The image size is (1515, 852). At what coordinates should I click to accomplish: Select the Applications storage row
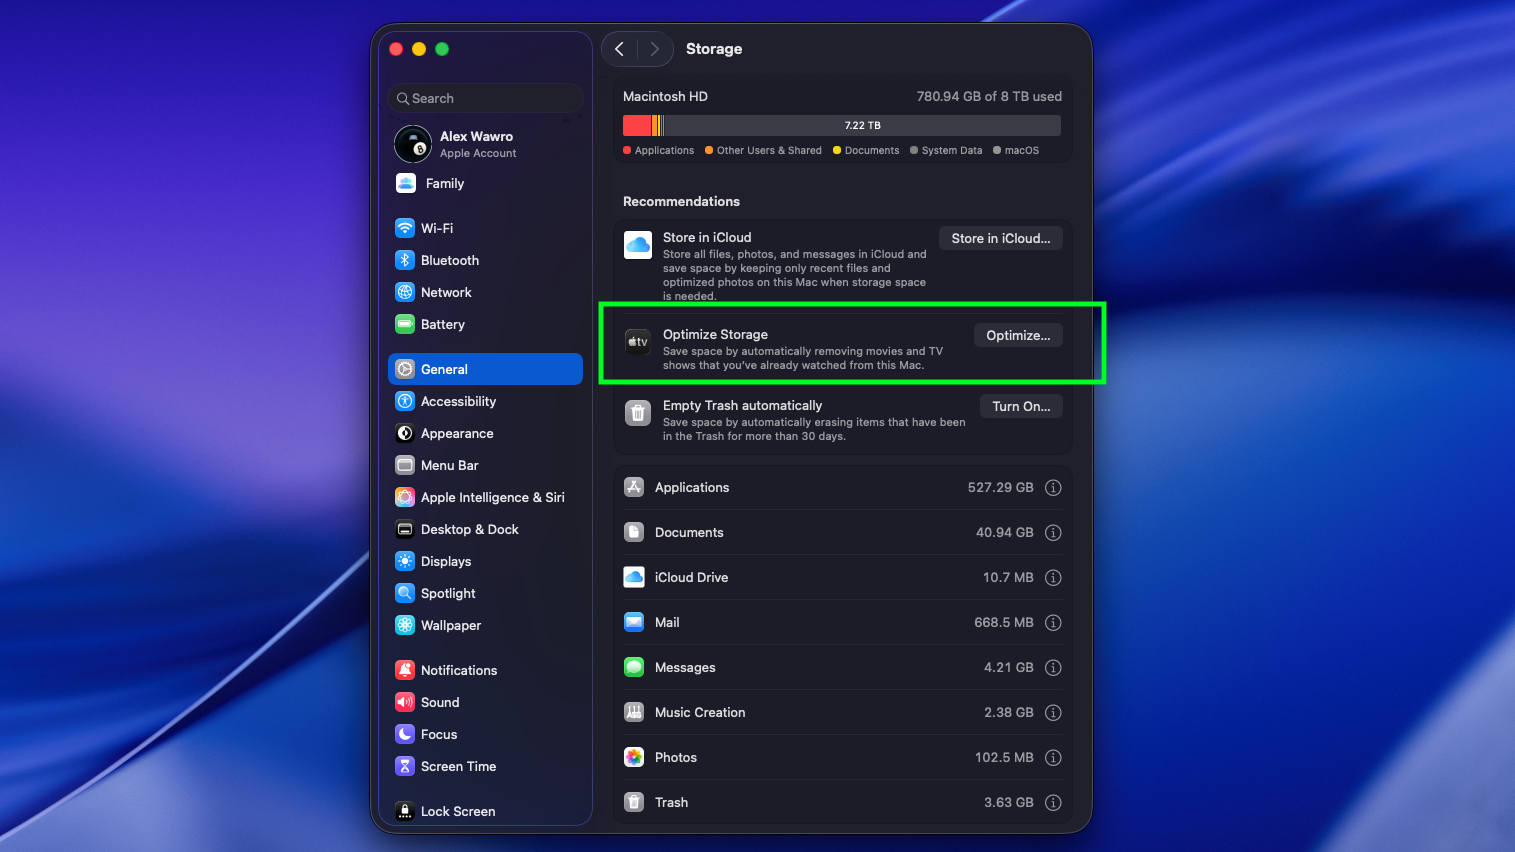[842, 488]
